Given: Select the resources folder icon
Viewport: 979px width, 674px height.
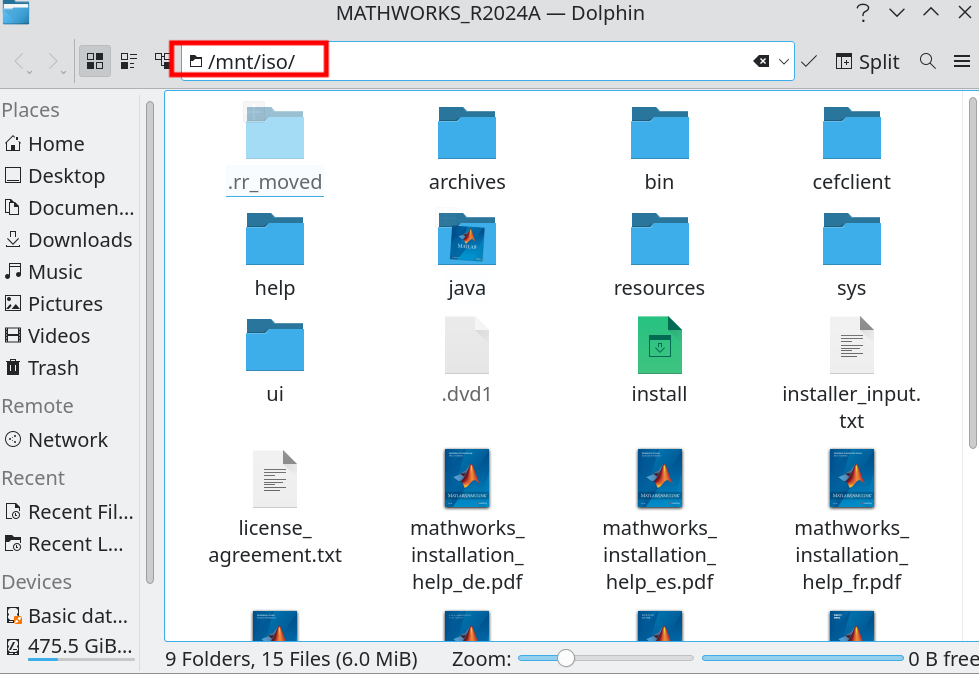Looking at the screenshot, I should pos(659,239).
